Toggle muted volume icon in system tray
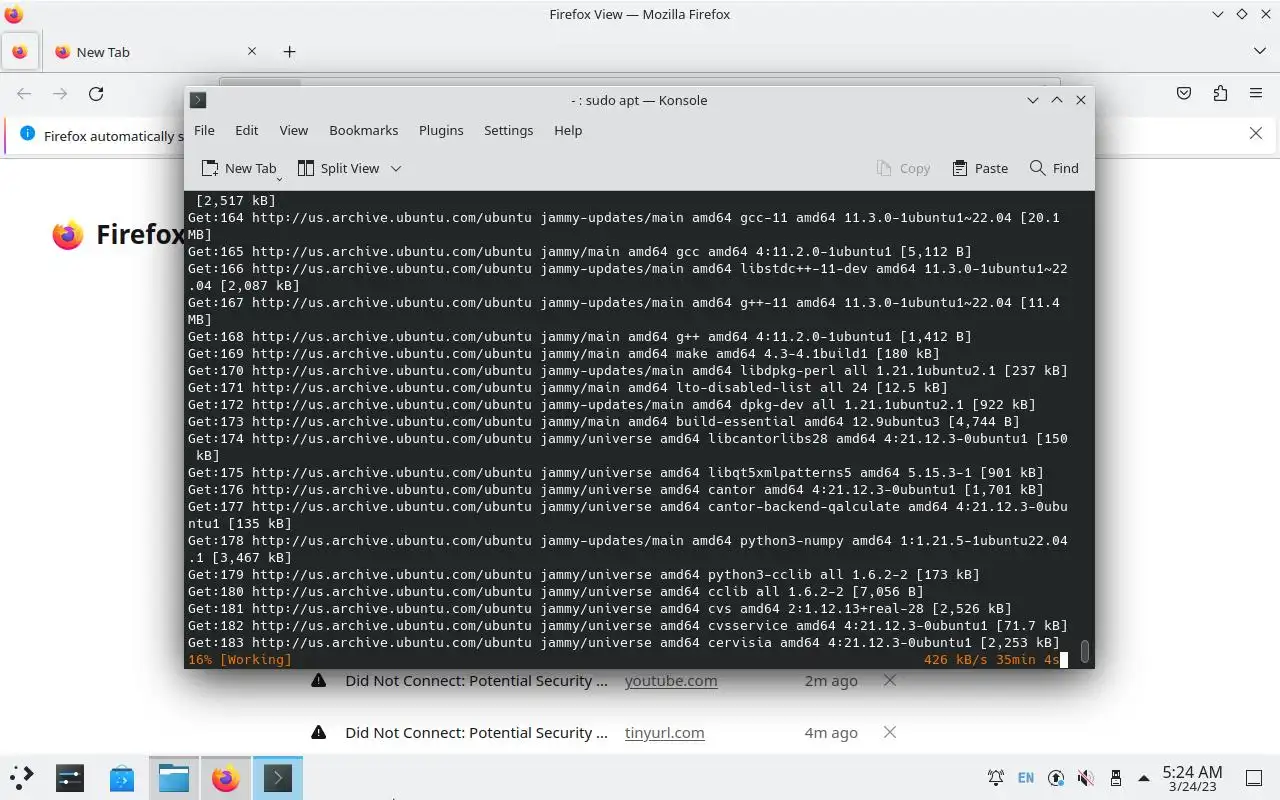The height and width of the screenshot is (800, 1280). pos(1085,777)
